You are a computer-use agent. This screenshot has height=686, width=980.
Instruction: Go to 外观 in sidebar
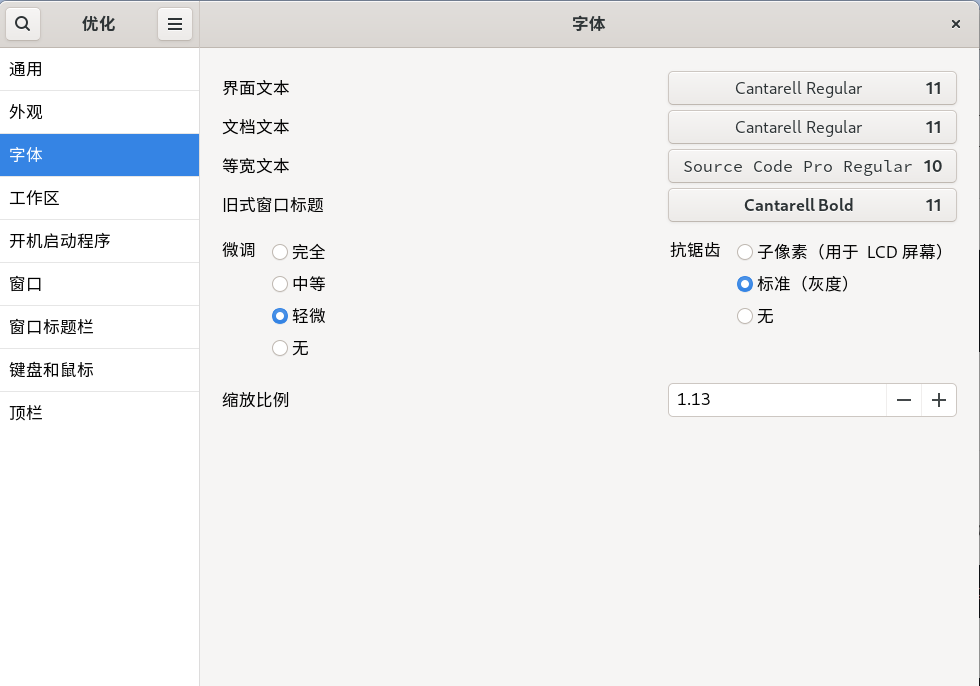(99, 112)
